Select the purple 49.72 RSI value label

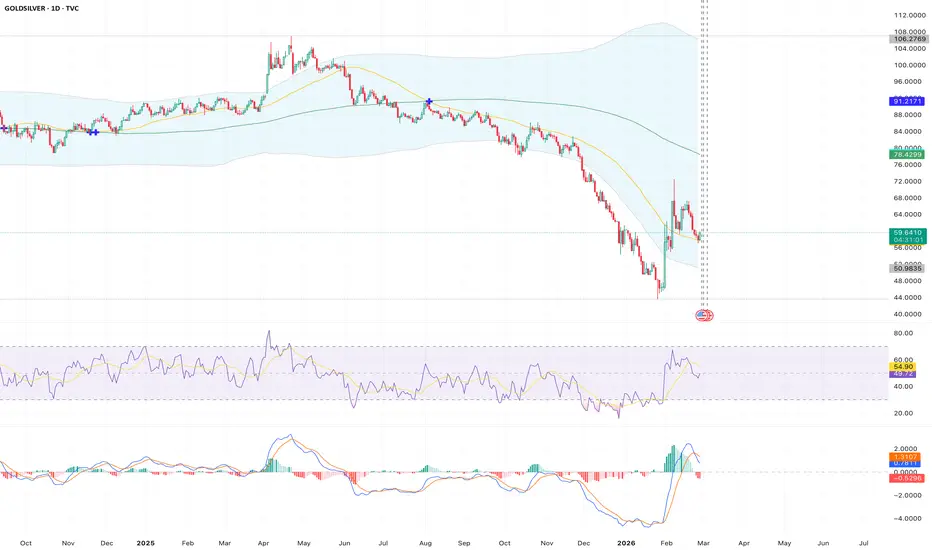[902, 374]
